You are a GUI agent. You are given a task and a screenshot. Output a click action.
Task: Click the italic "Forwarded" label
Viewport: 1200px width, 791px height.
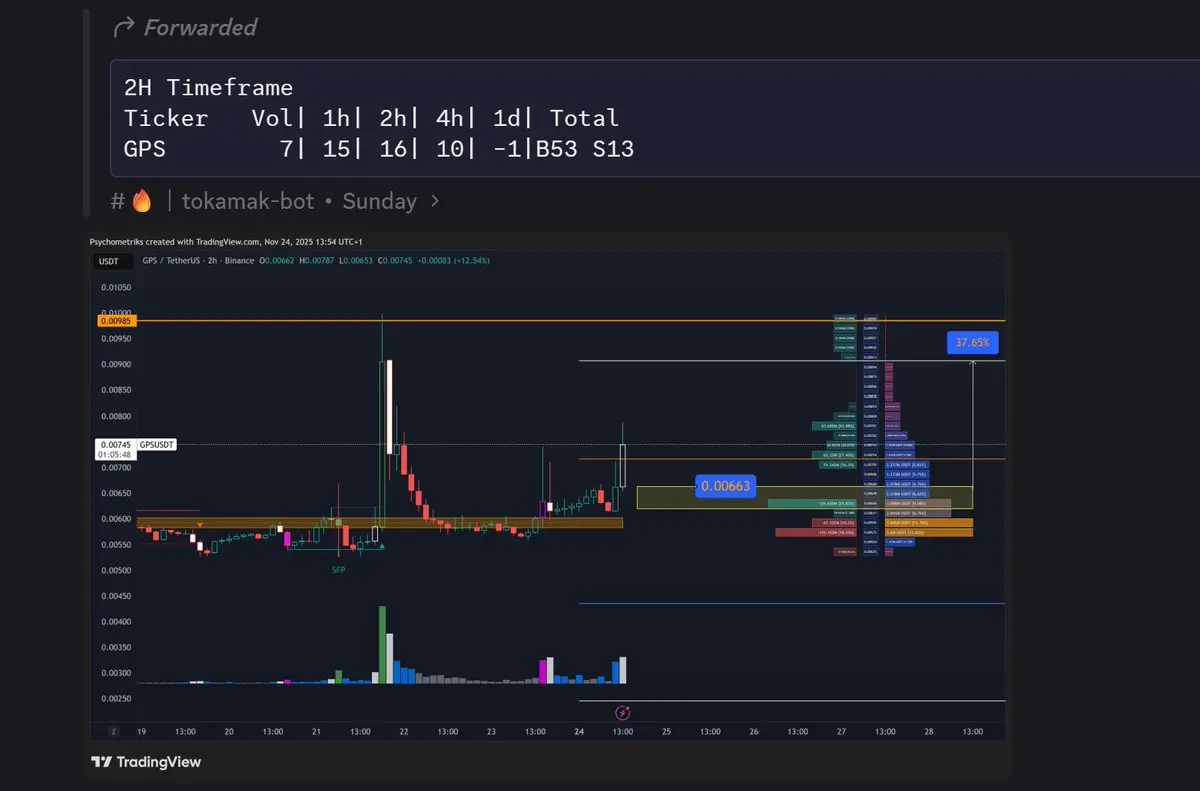coord(200,27)
